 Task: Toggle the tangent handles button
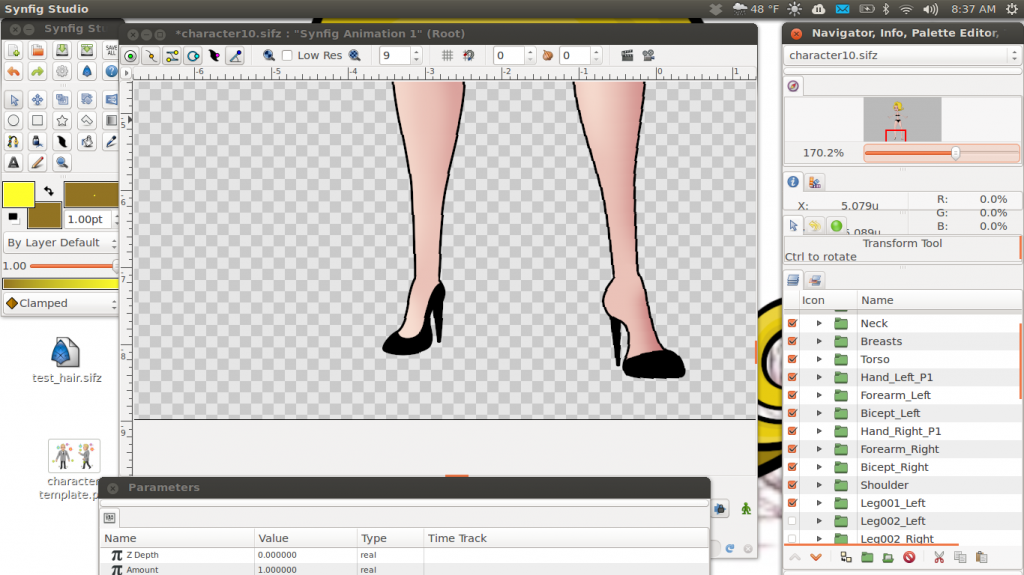[172, 56]
